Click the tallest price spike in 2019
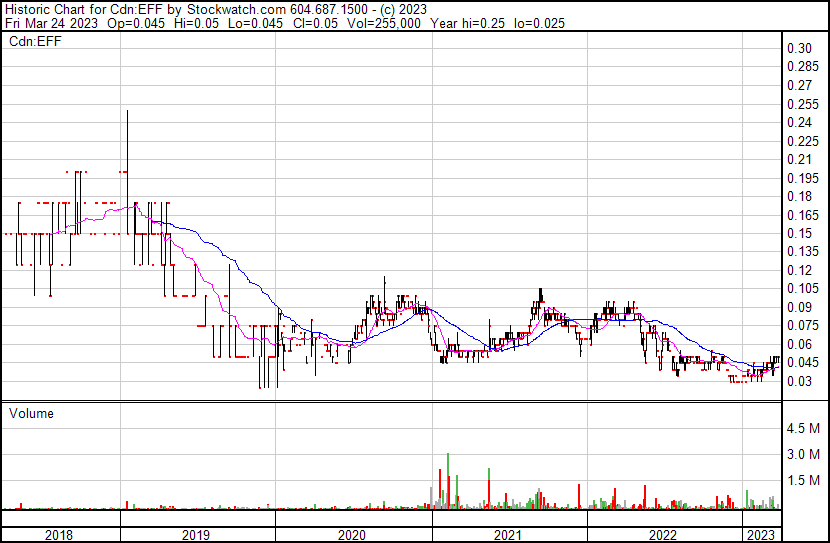Viewport: 830px width, 543px height. click(127, 112)
